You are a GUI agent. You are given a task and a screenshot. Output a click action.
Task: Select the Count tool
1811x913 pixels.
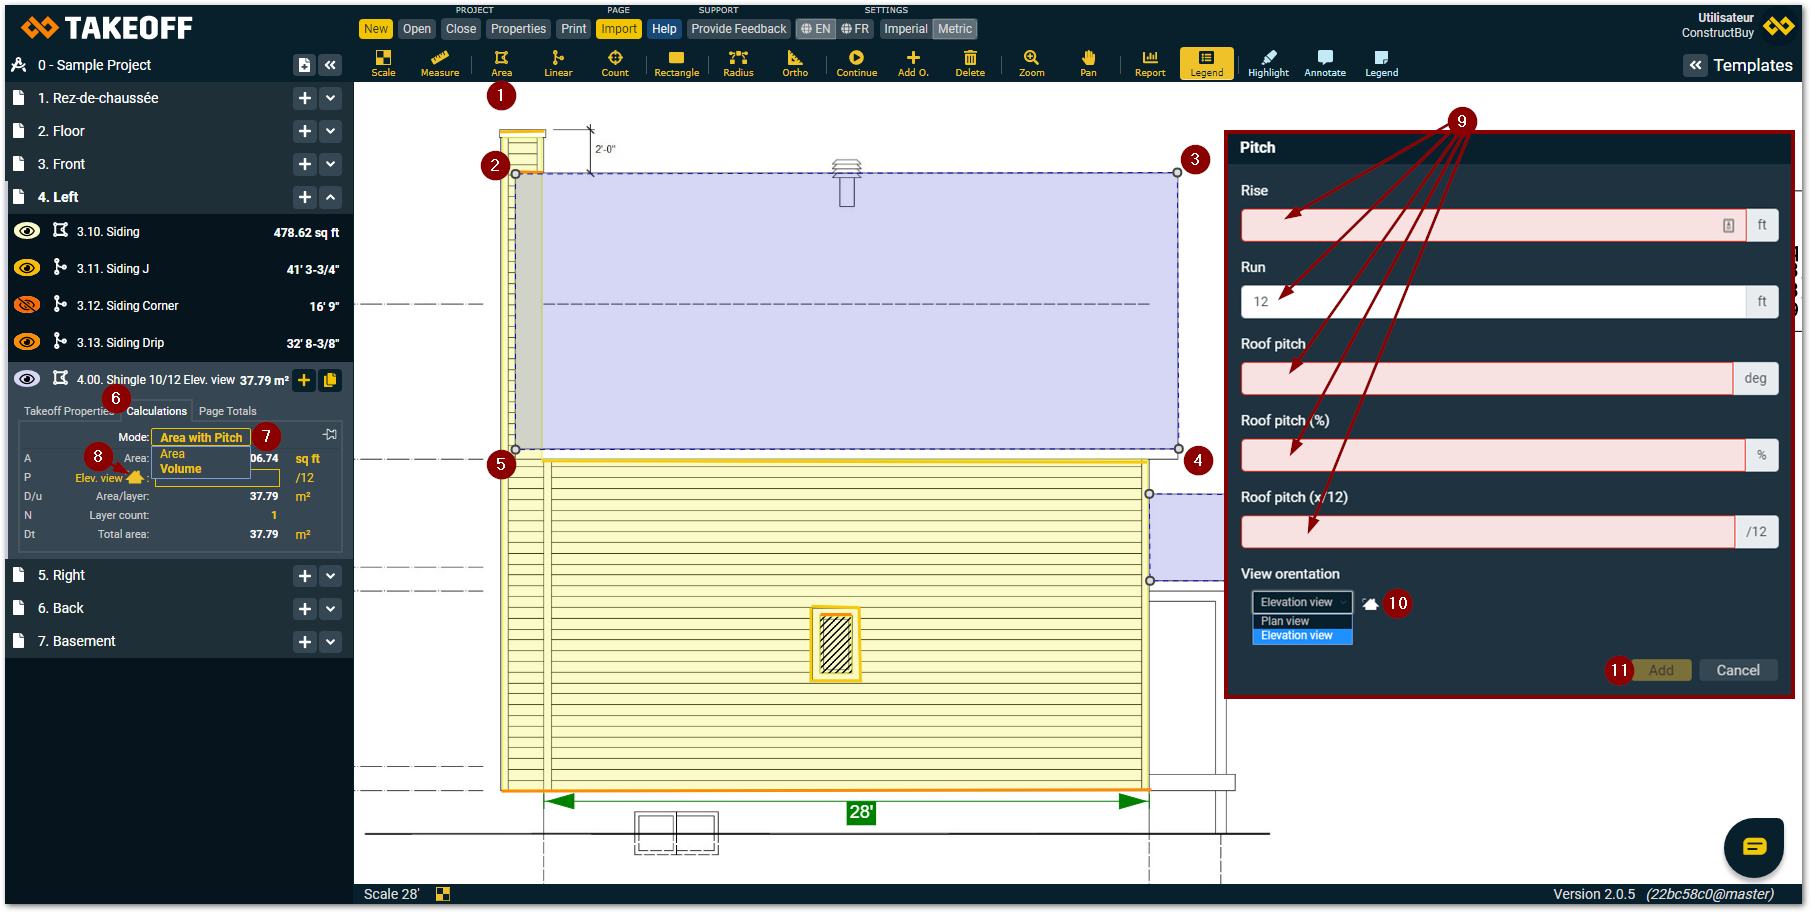[x=615, y=63]
